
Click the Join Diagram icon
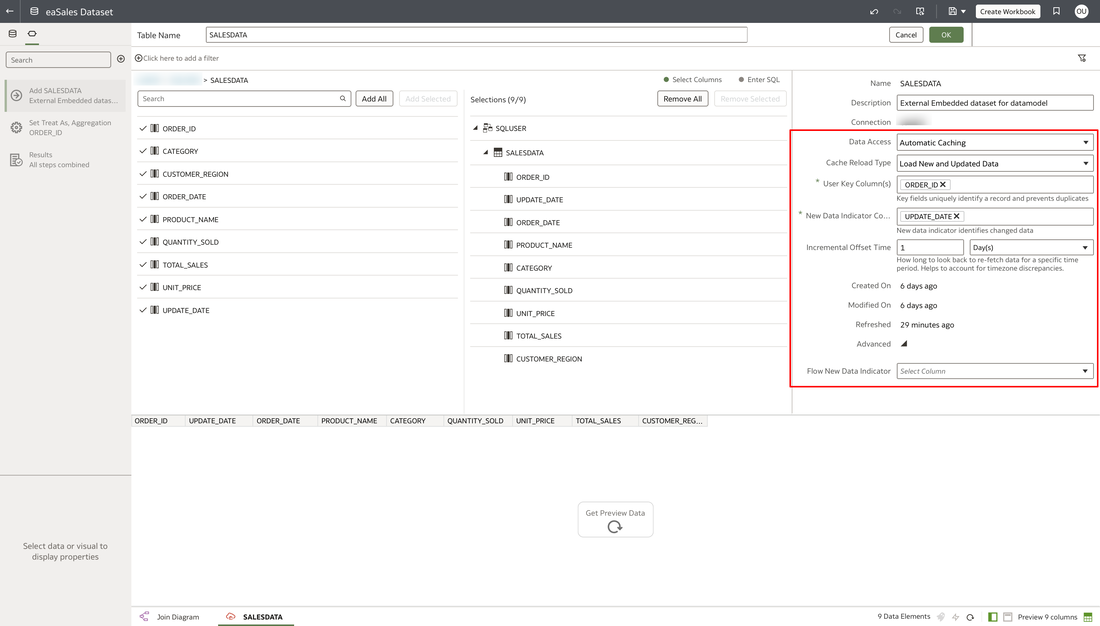tap(145, 617)
